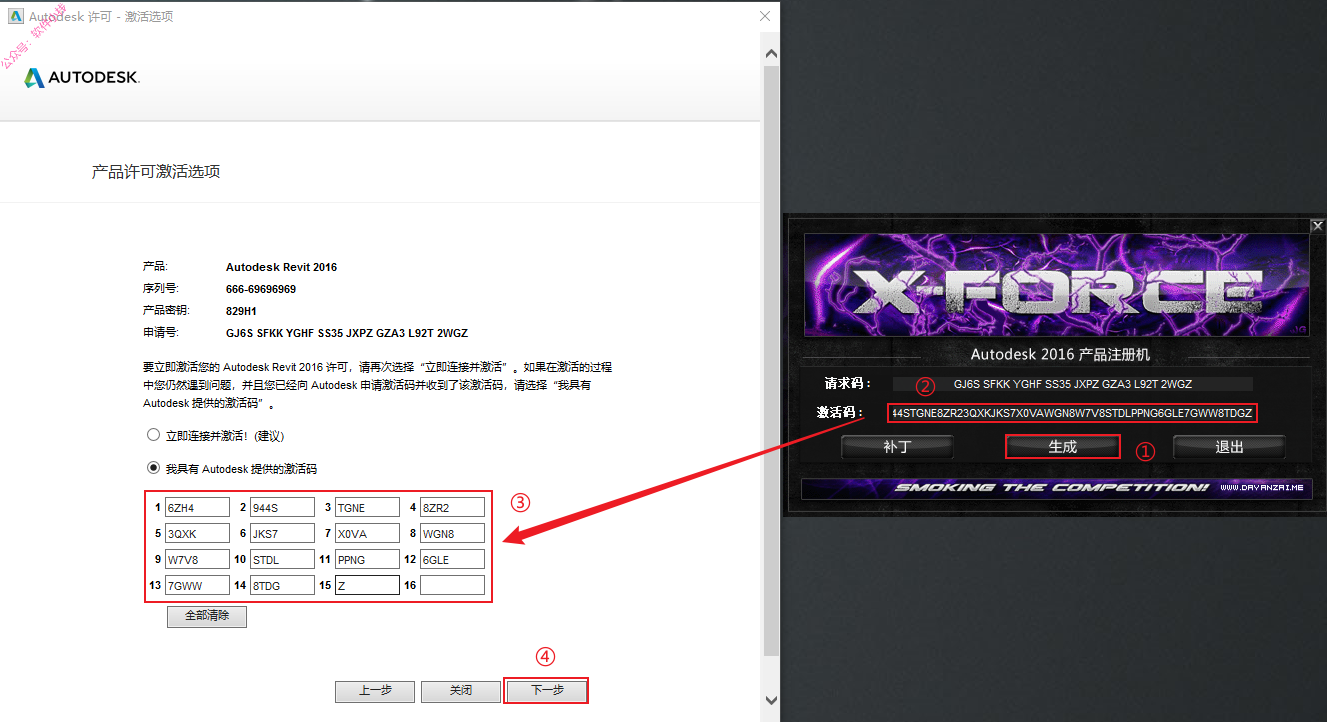The width and height of the screenshot is (1327, 722).
Task: Close the X-Force keygen window with X
Action: pyautogui.click(x=1317, y=226)
